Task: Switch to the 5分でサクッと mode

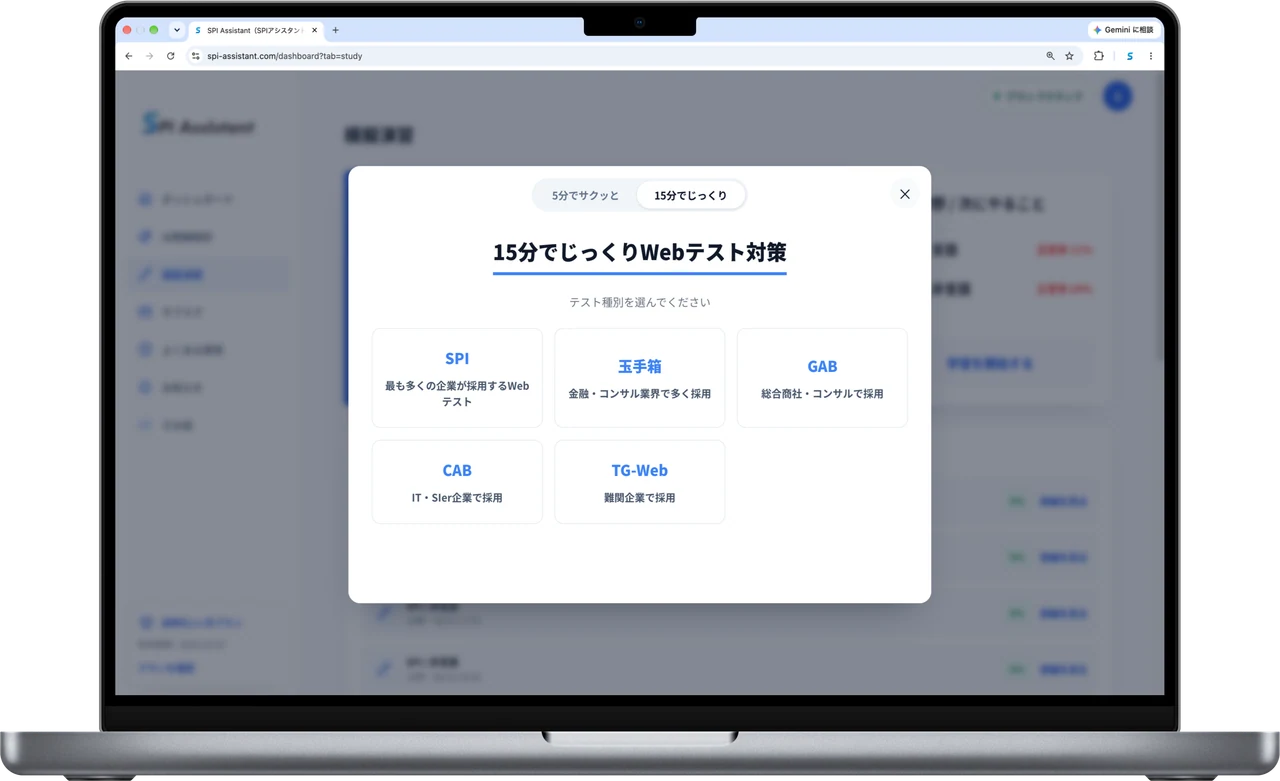Action: (x=586, y=195)
